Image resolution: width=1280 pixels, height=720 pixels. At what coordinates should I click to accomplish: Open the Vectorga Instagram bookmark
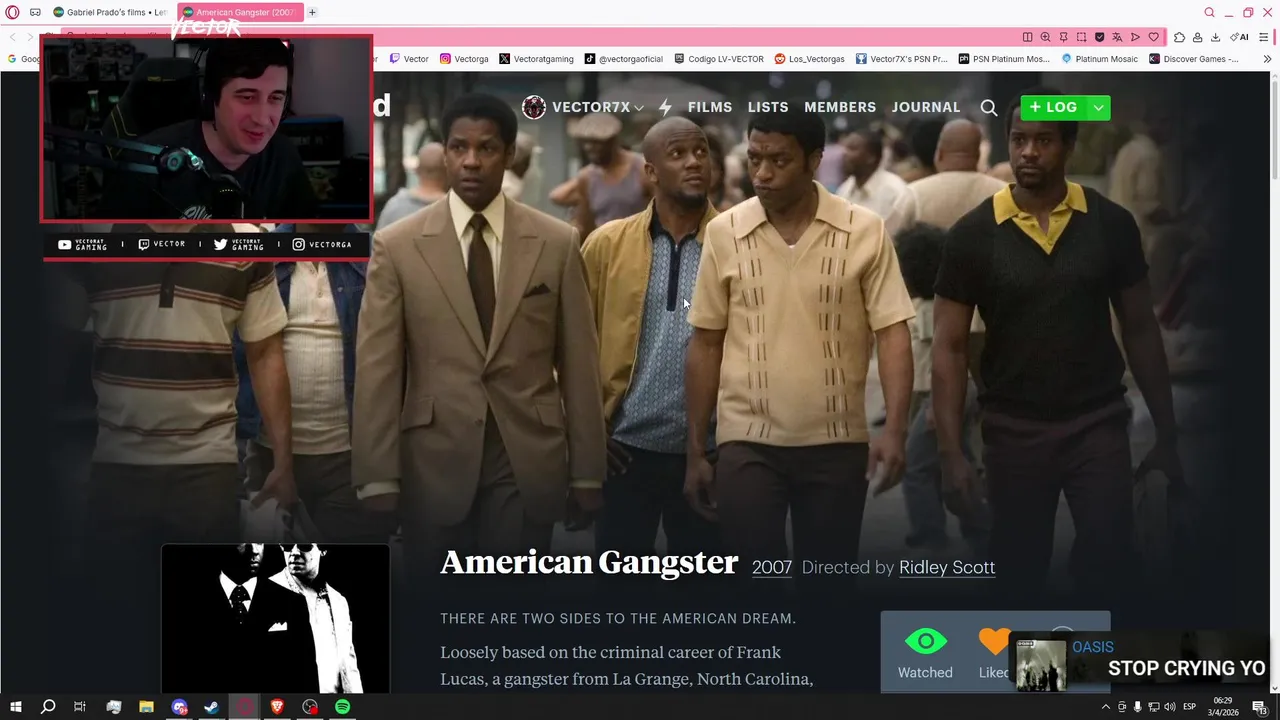point(464,59)
